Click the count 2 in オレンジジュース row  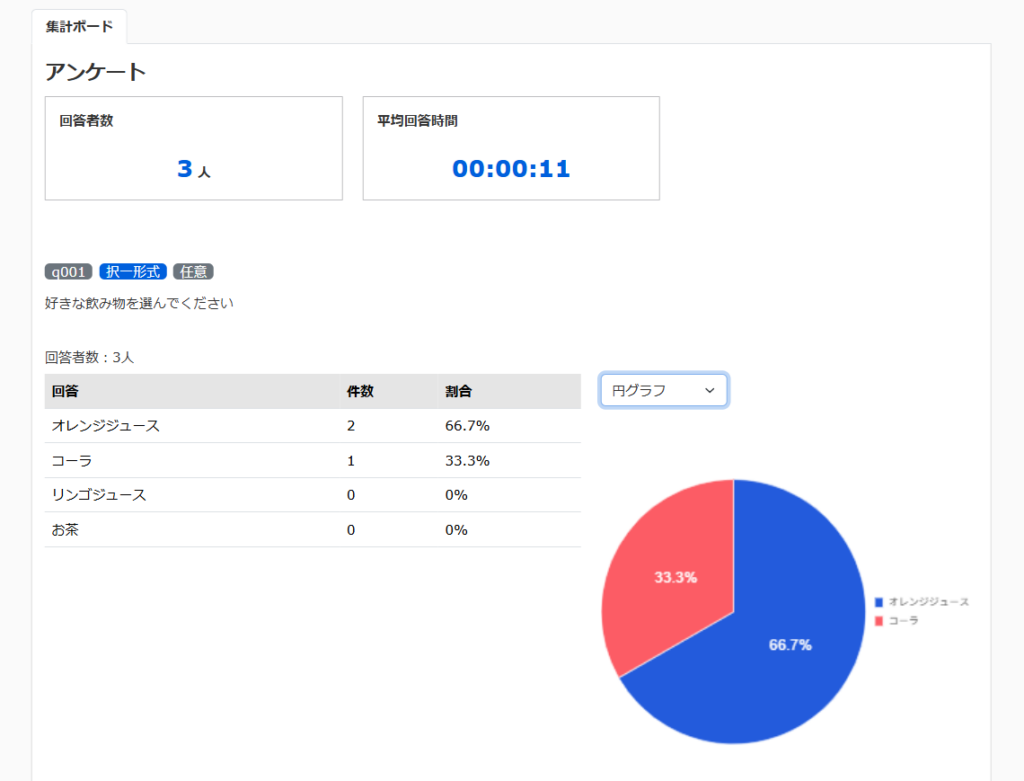(x=351, y=426)
